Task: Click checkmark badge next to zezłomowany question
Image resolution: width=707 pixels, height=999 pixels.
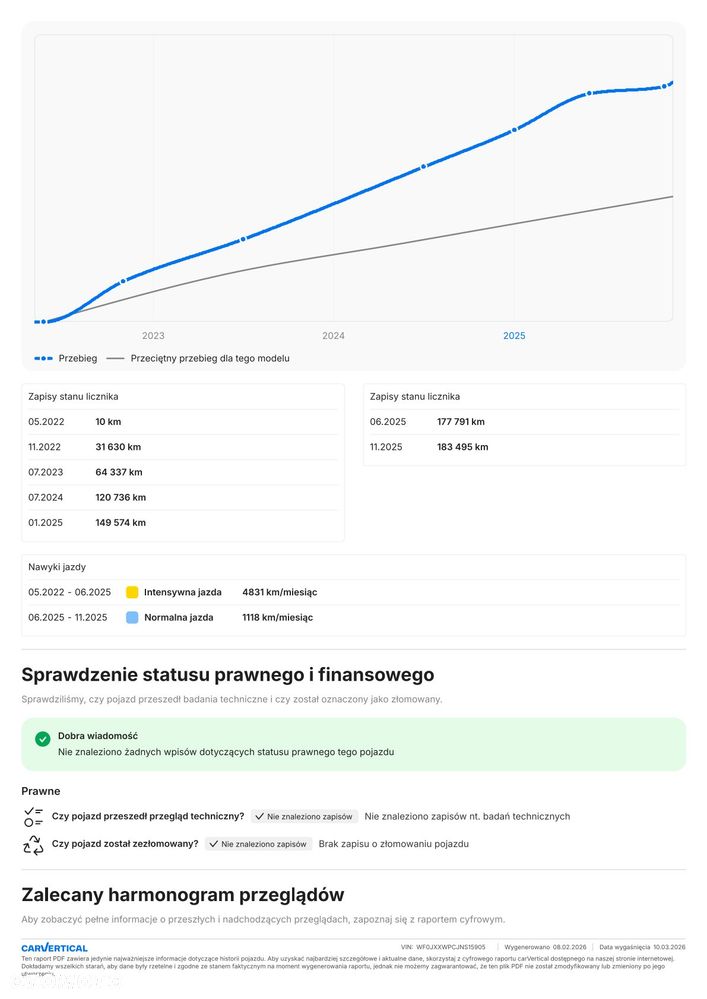Action: [259, 844]
